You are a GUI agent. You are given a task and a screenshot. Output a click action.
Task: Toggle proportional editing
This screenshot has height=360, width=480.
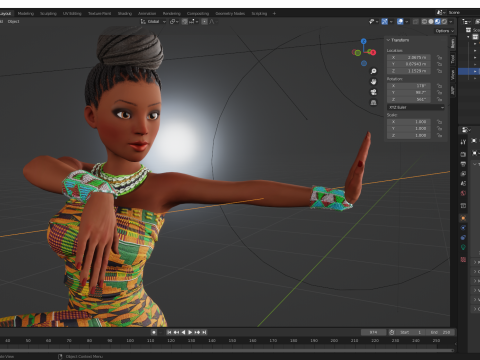(204, 21)
